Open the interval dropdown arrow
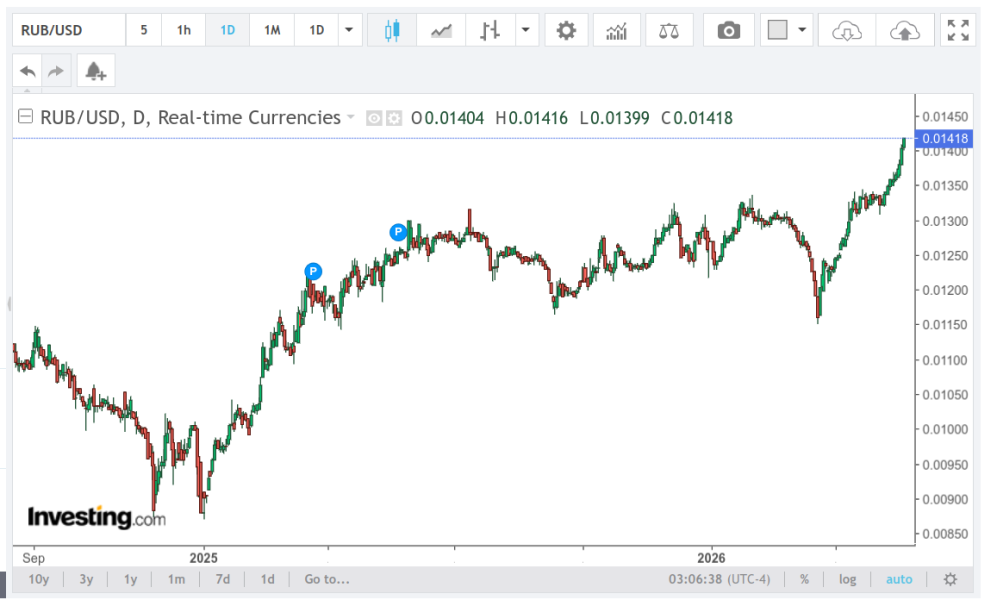Image resolution: width=997 pixels, height=600 pixels. tap(349, 30)
